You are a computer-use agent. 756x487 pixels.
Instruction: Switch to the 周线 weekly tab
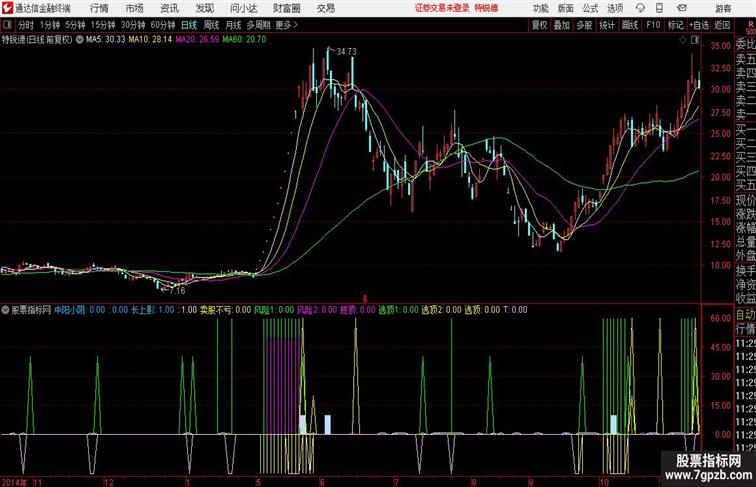(x=211, y=25)
